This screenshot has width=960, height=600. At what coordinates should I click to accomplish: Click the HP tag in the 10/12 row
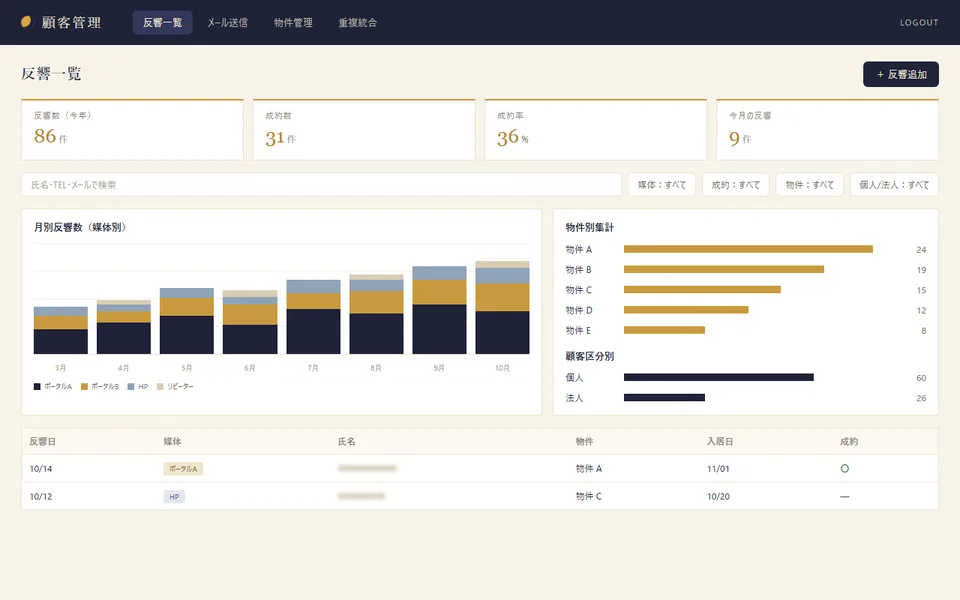[174, 497]
